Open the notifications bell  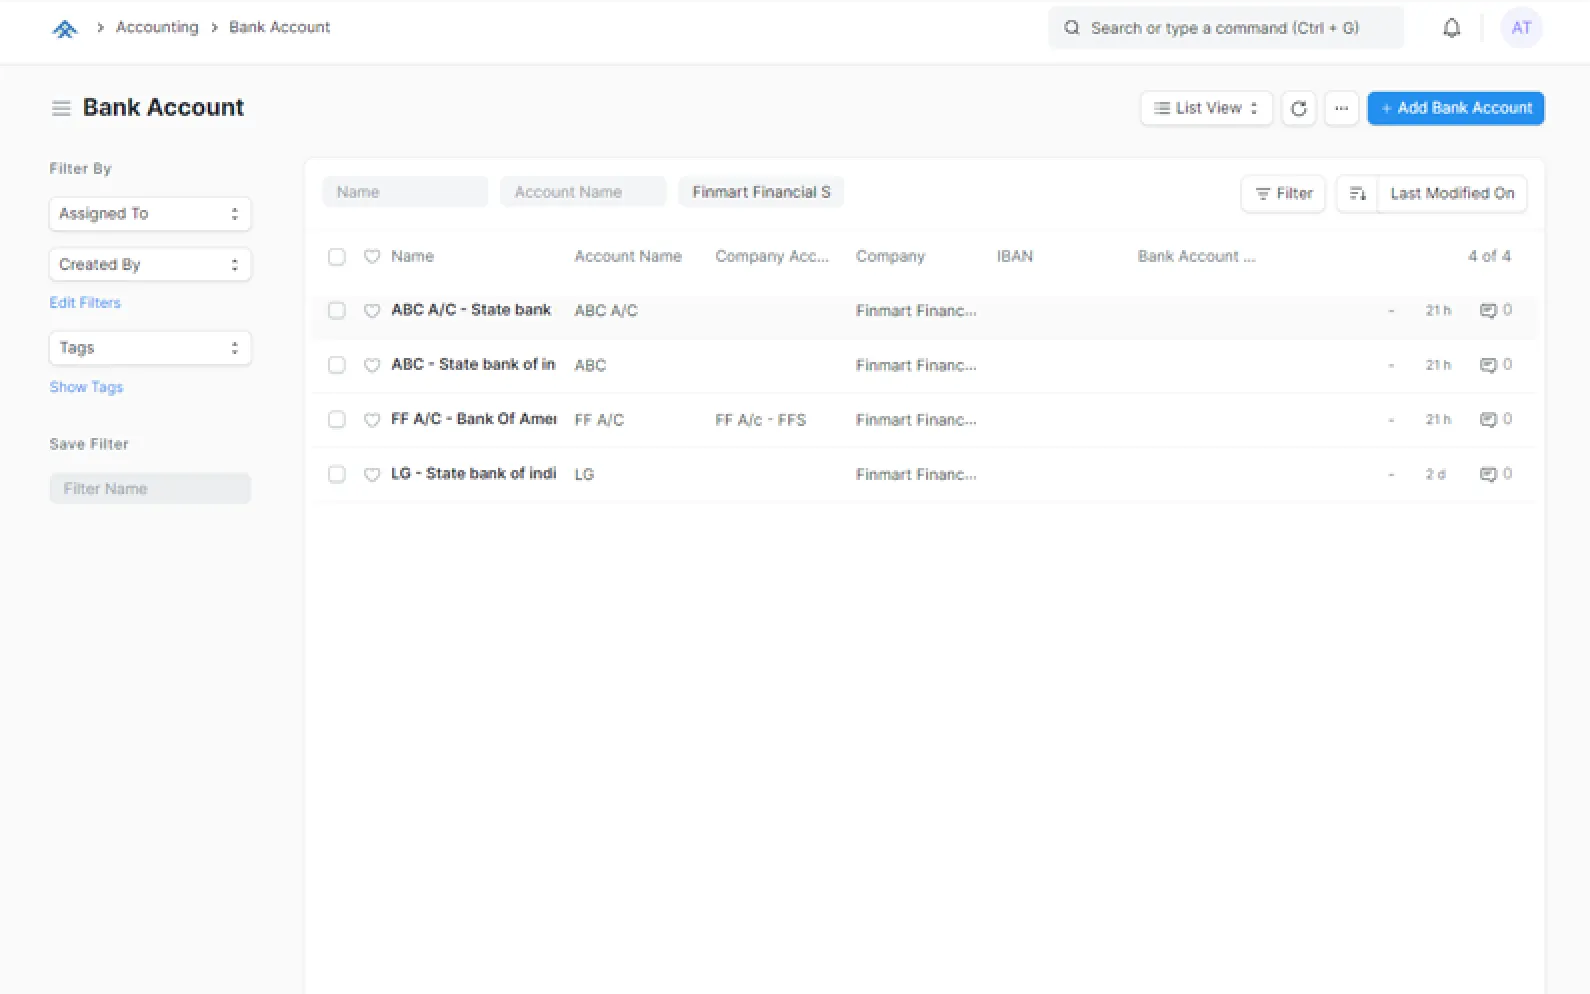[x=1451, y=28]
